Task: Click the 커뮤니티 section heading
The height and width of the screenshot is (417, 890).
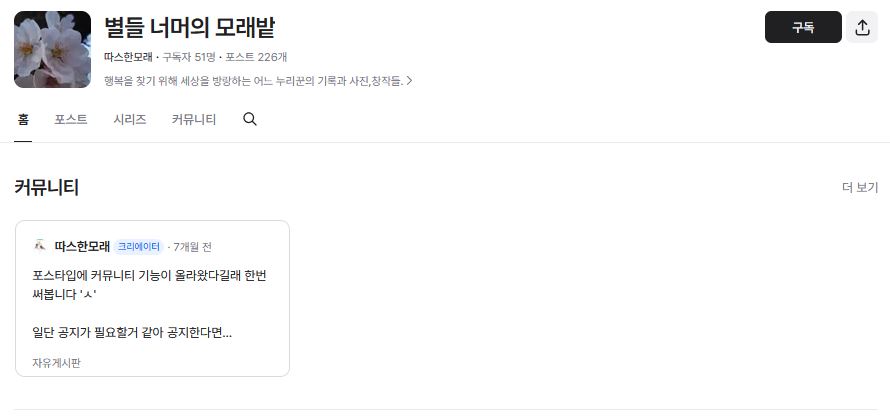Action: (x=47, y=187)
